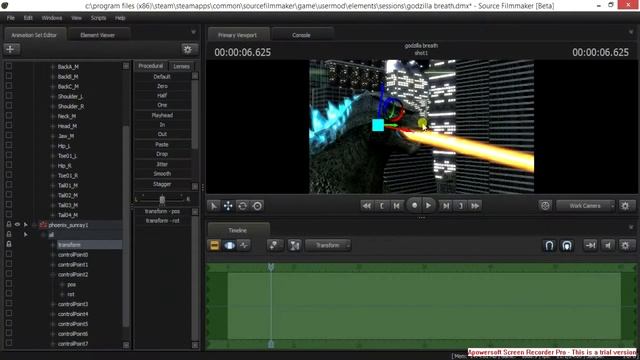The height and width of the screenshot is (360, 640).
Task: Click the bookmark keys tool icon in timeline
Action: pyautogui.click(x=275, y=245)
